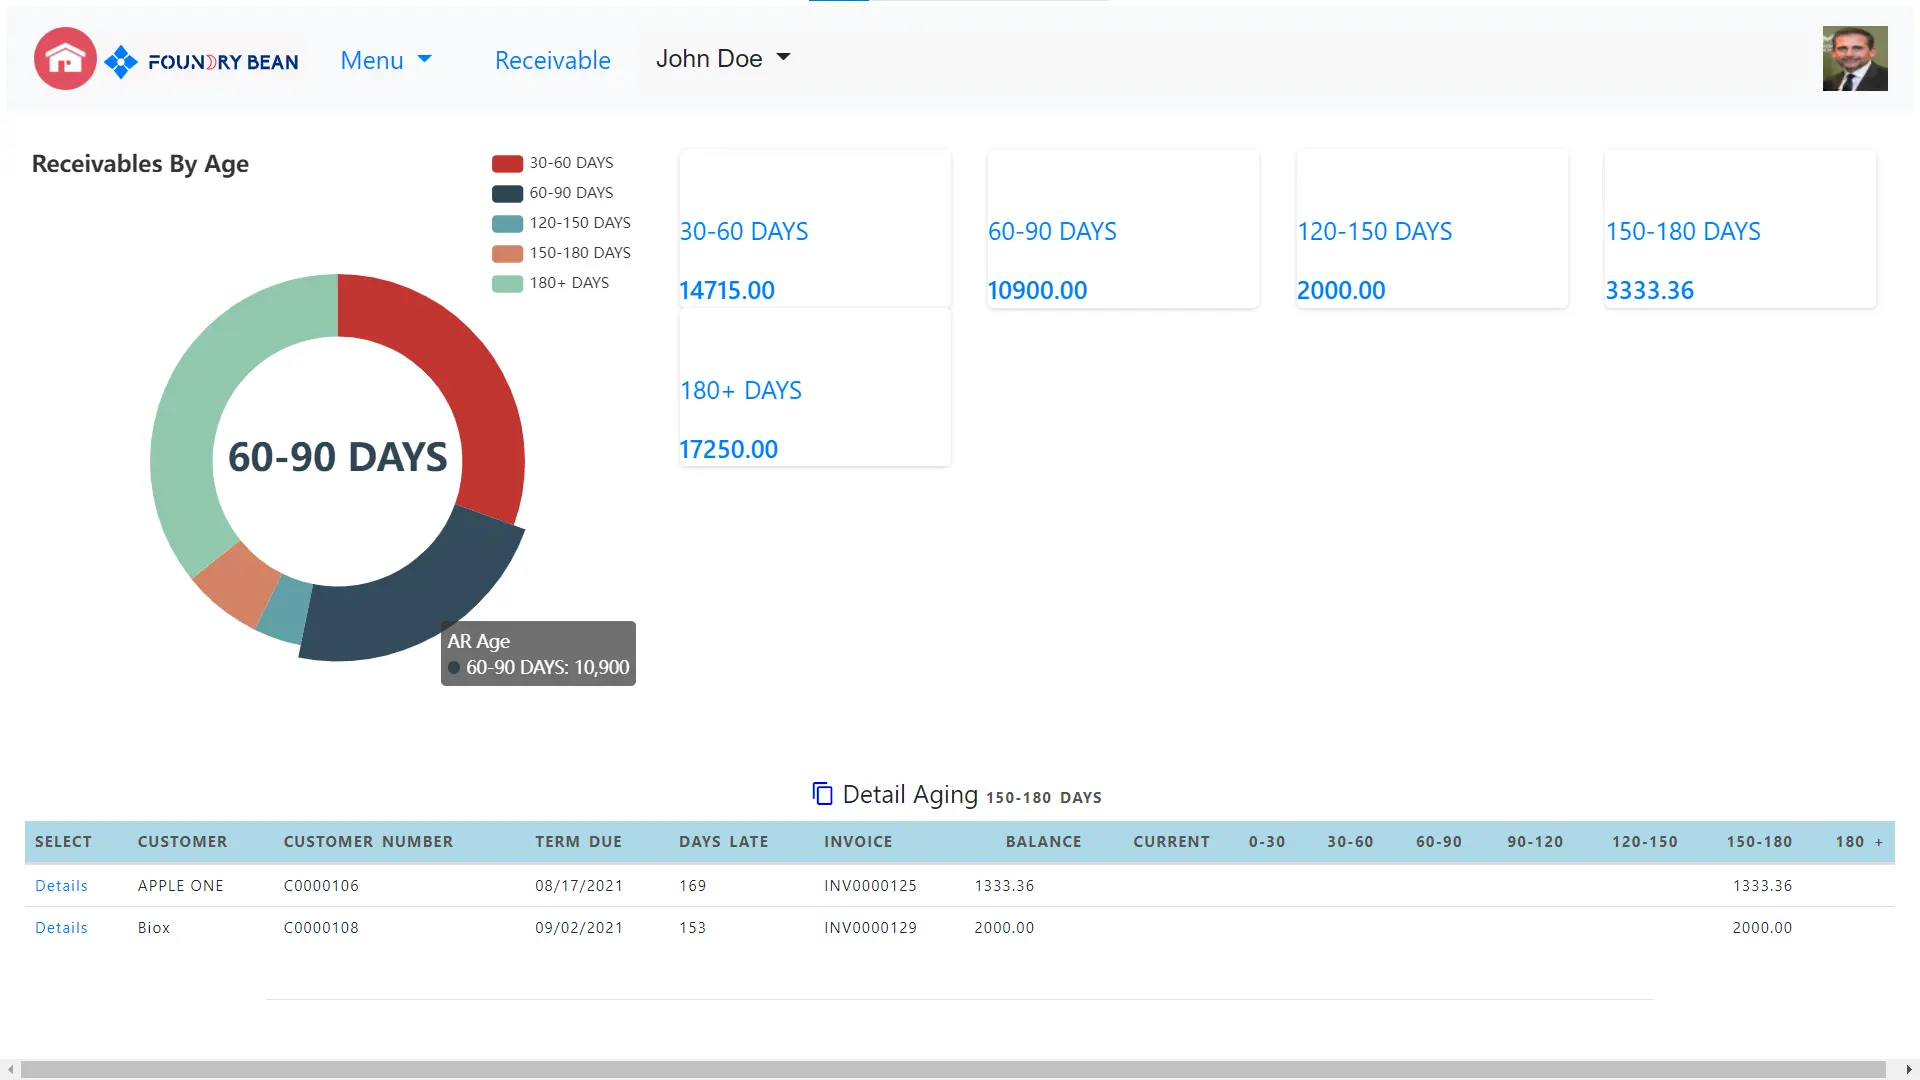Select the orange 150-180 days donut segment
Image resolution: width=1920 pixels, height=1080 pixels.
coord(238,585)
